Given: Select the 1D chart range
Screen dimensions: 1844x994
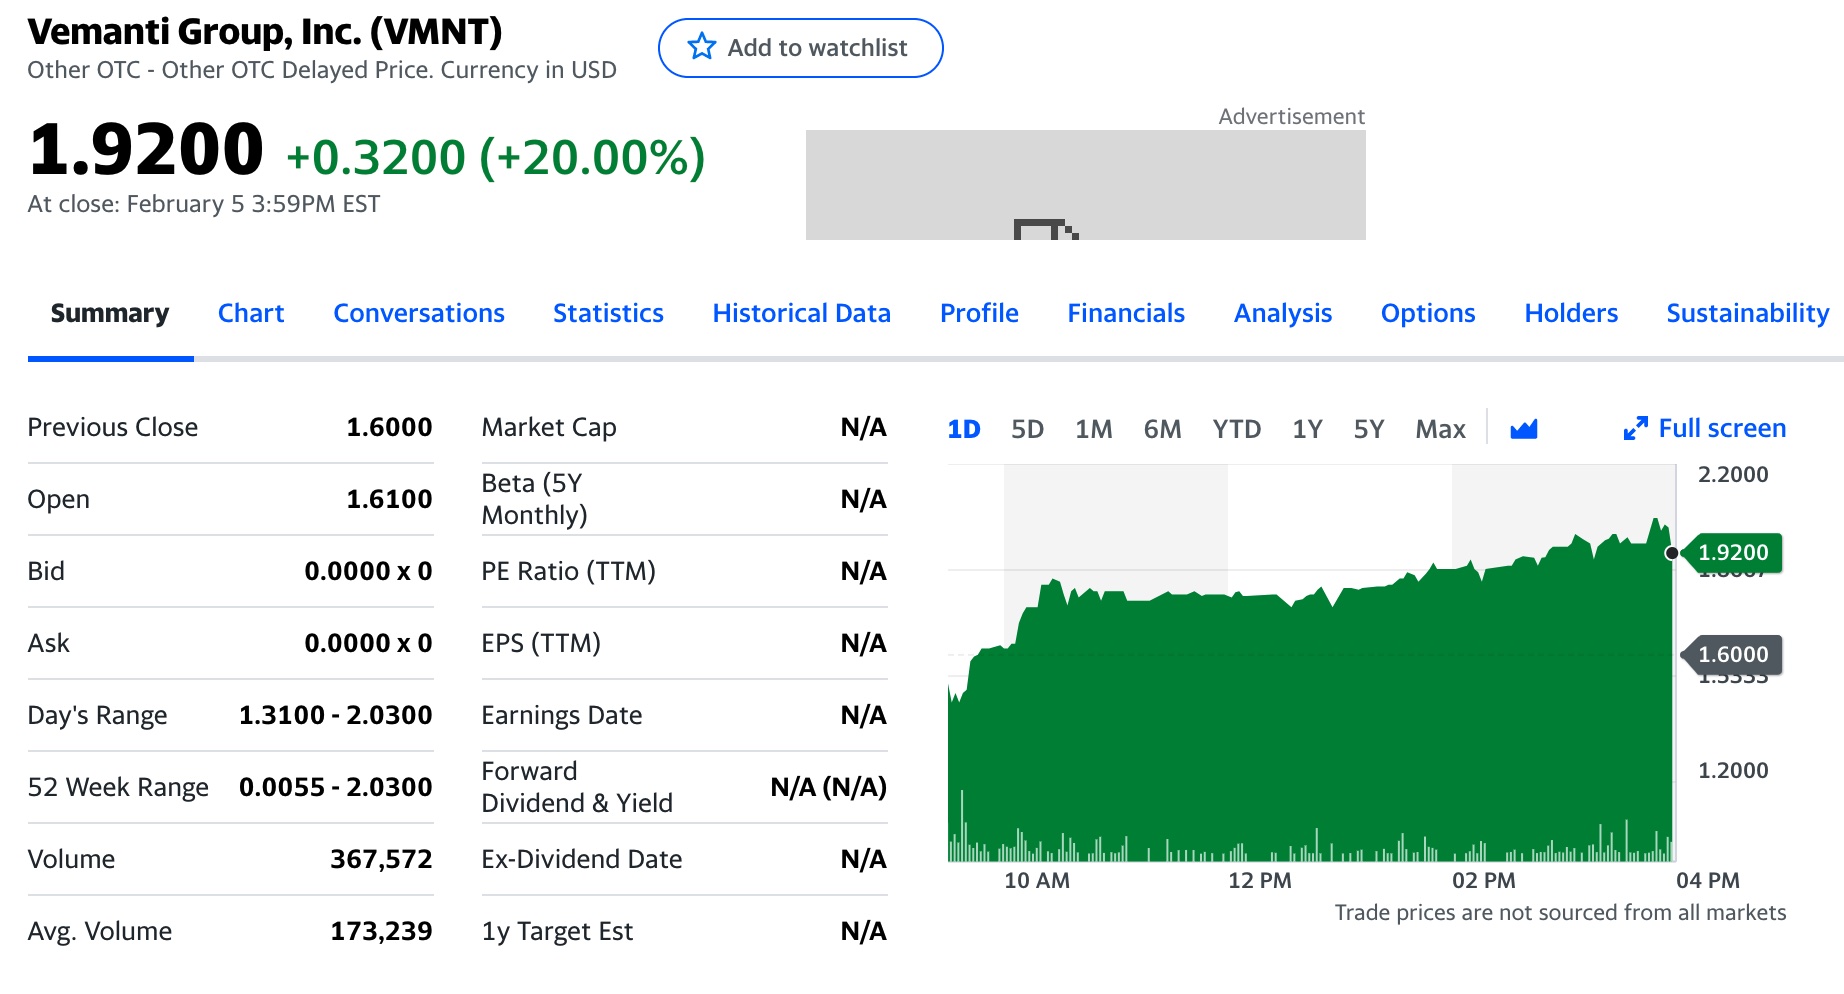Looking at the screenshot, I should click(964, 429).
